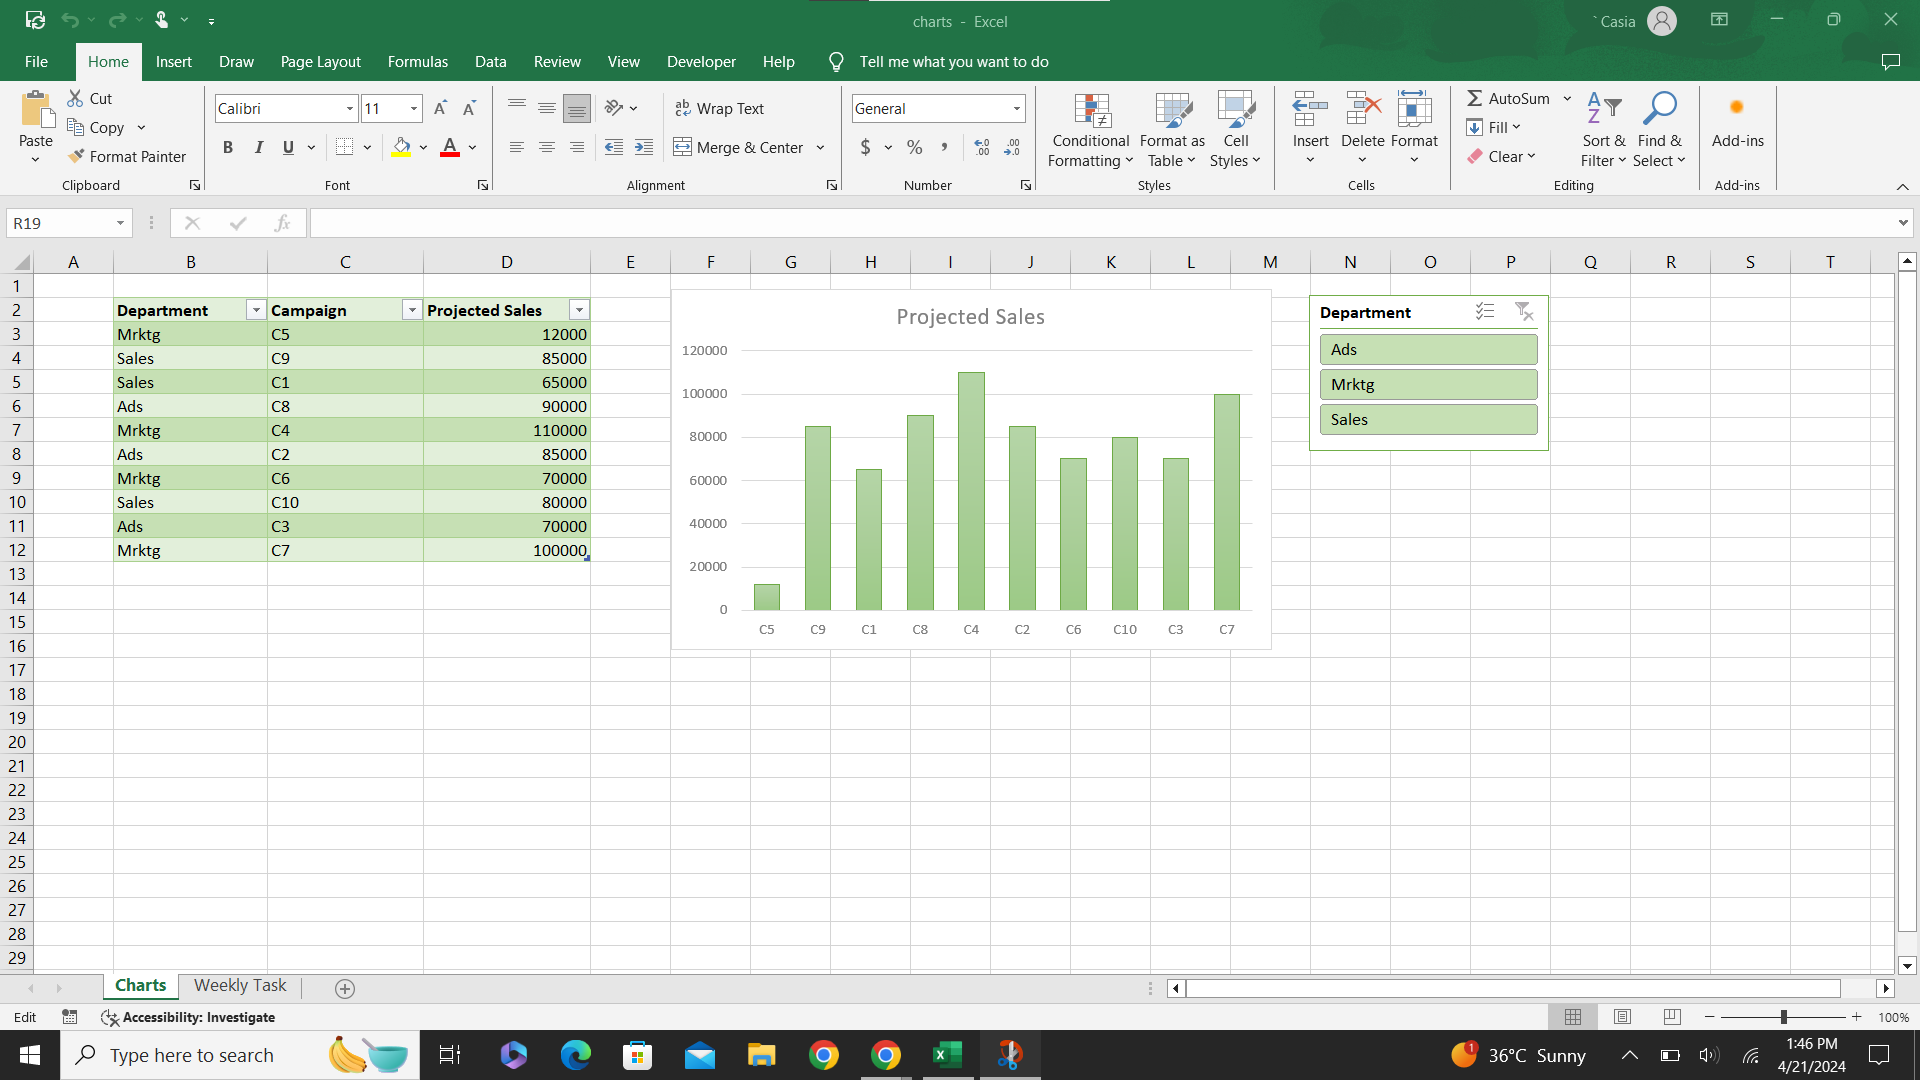The width and height of the screenshot is (1920, 1080).
Task: Expand the Number Format dropdown
Action: (x=1016, y=108)
